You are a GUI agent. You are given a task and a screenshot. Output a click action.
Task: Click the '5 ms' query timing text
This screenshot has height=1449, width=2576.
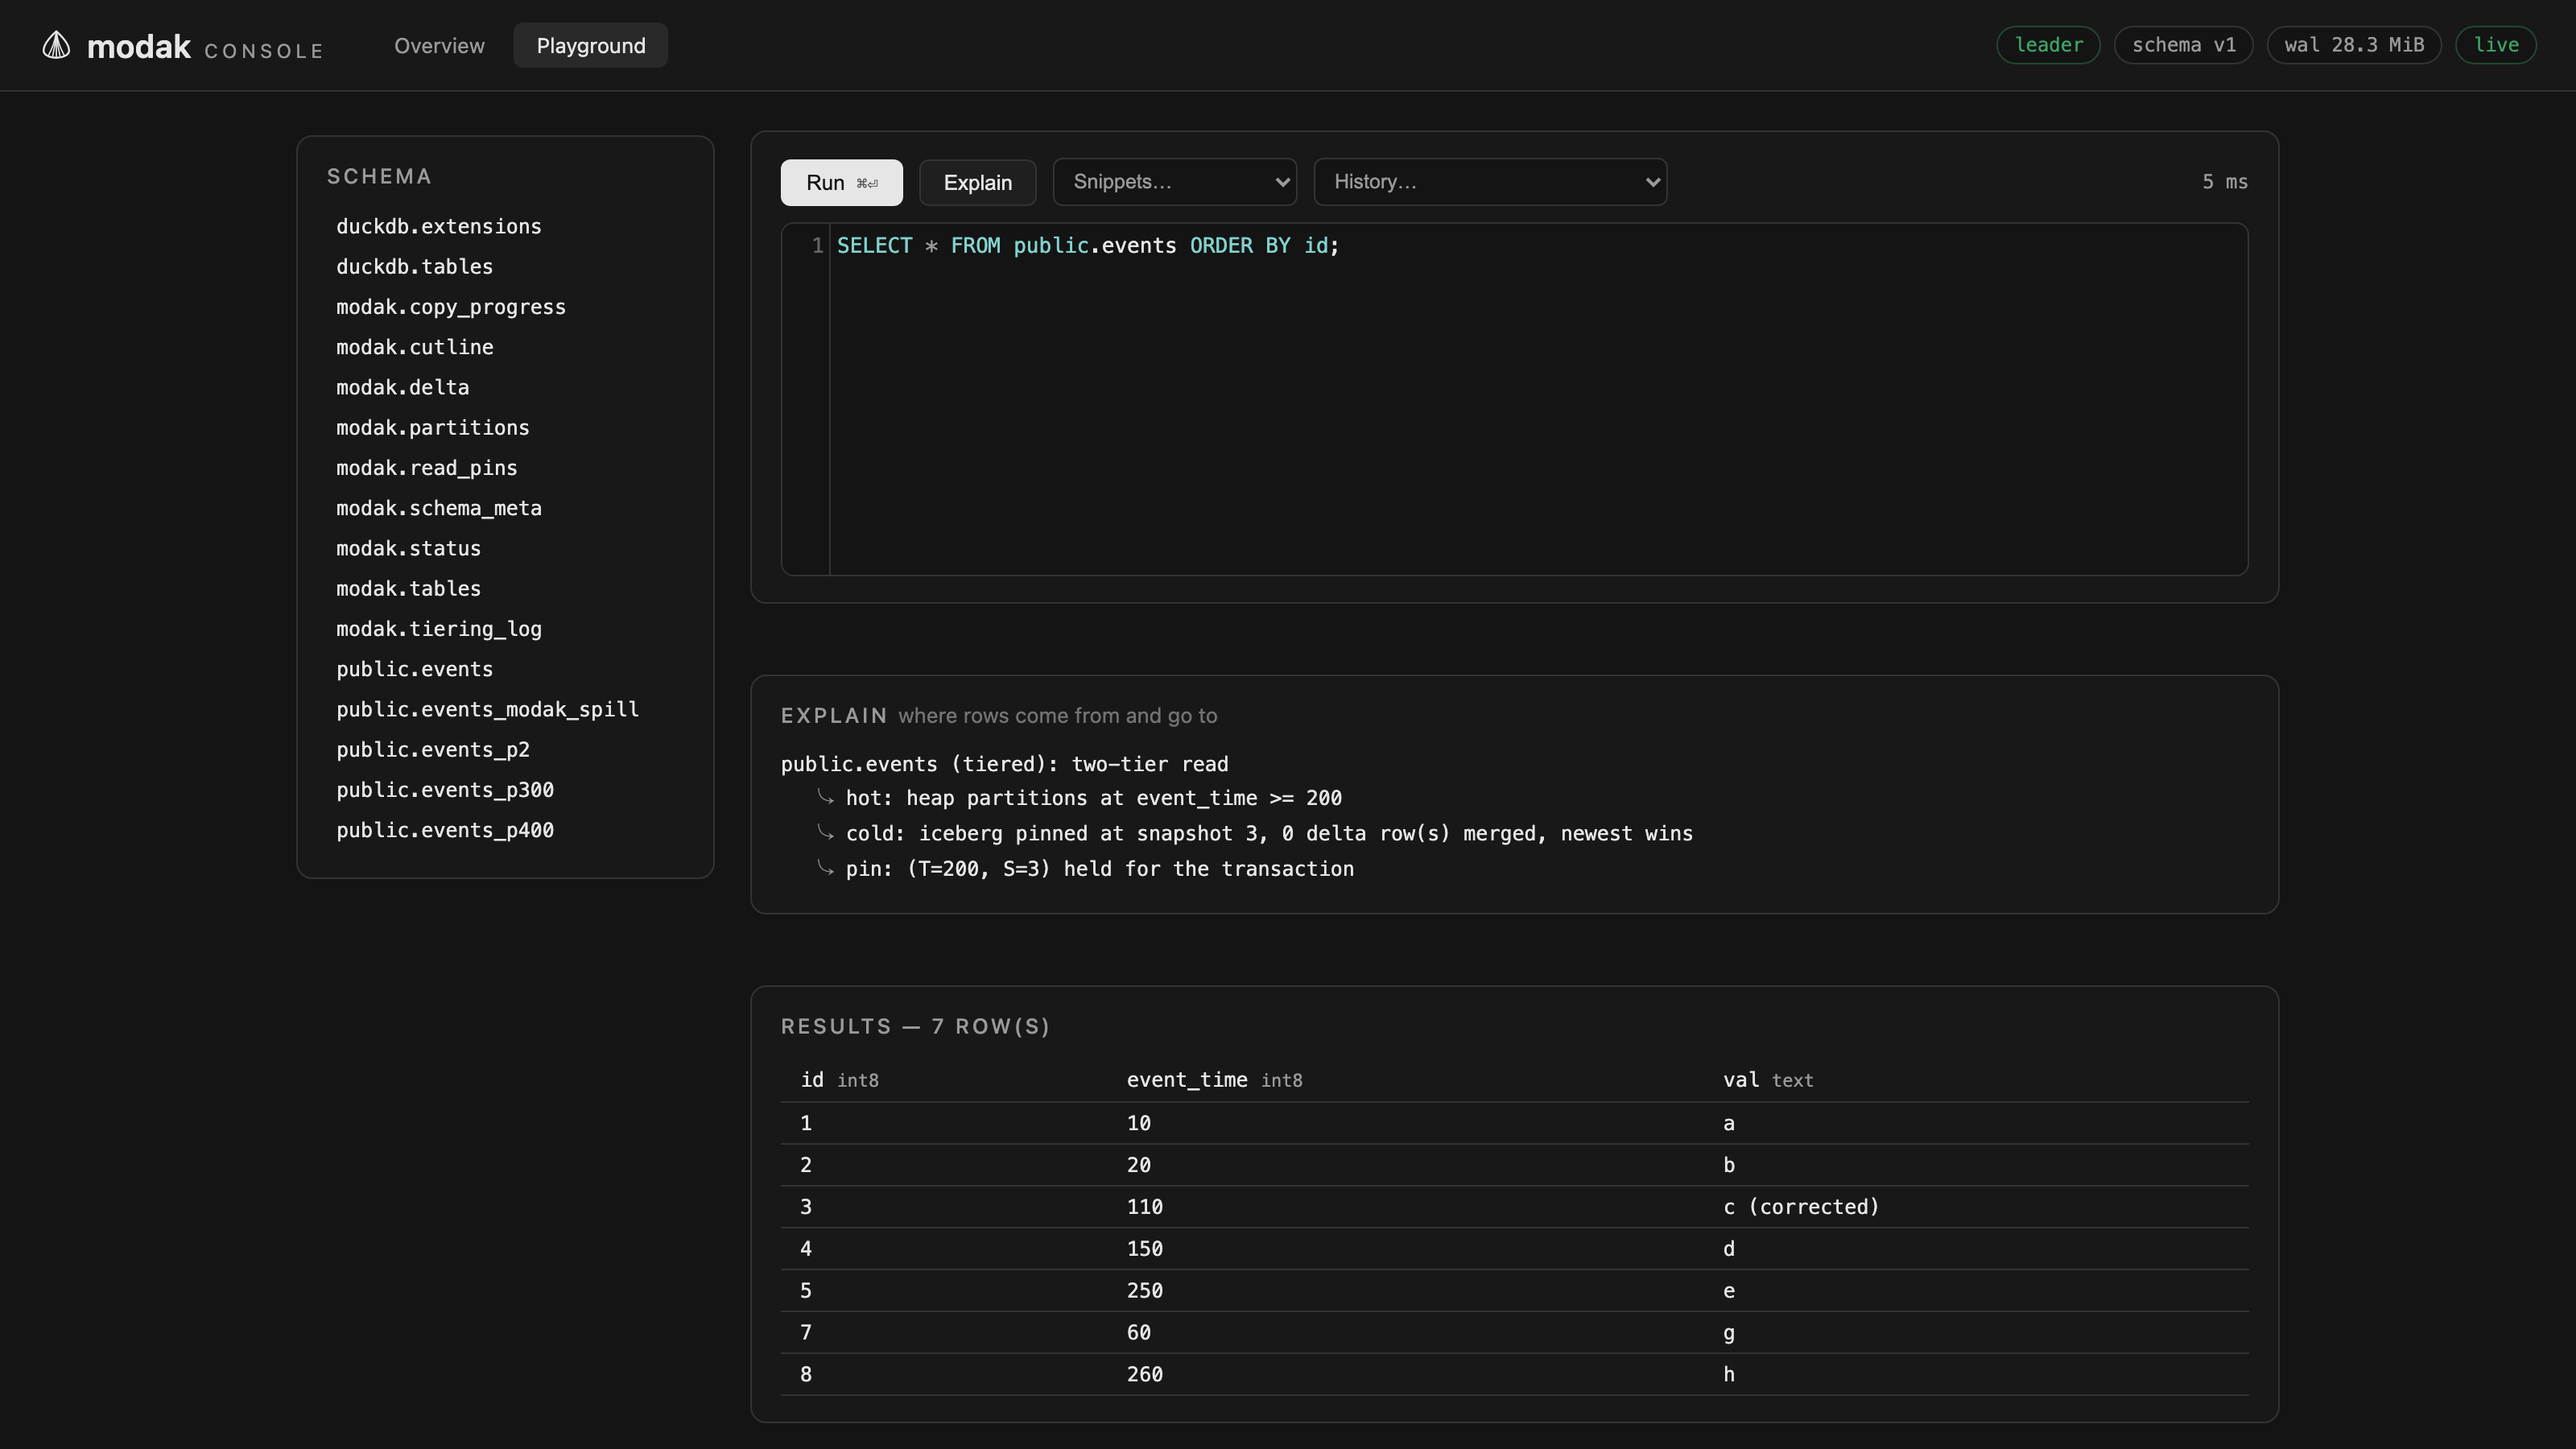[x=2224, y=182]
